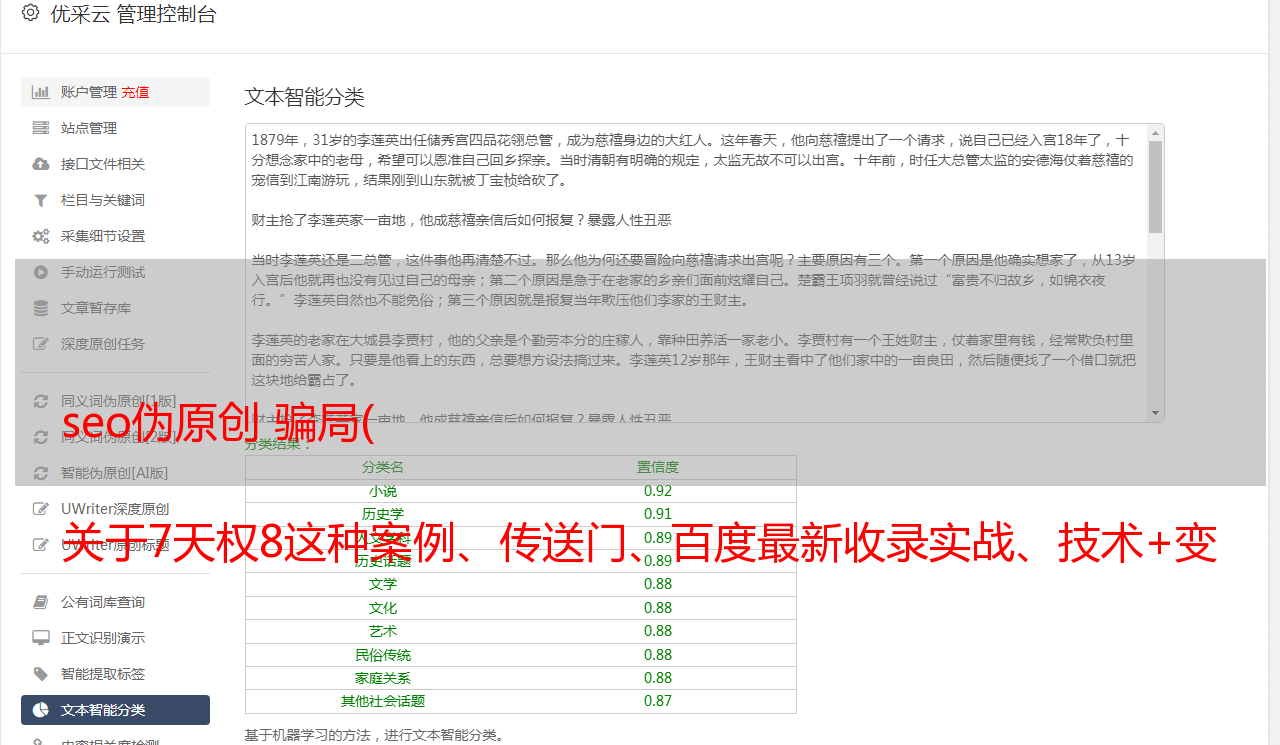Image resolution: width=1280 pixels, height=745 pixels.
Task: Click the 0.92 confidence value
Action: tap(658, 491)
